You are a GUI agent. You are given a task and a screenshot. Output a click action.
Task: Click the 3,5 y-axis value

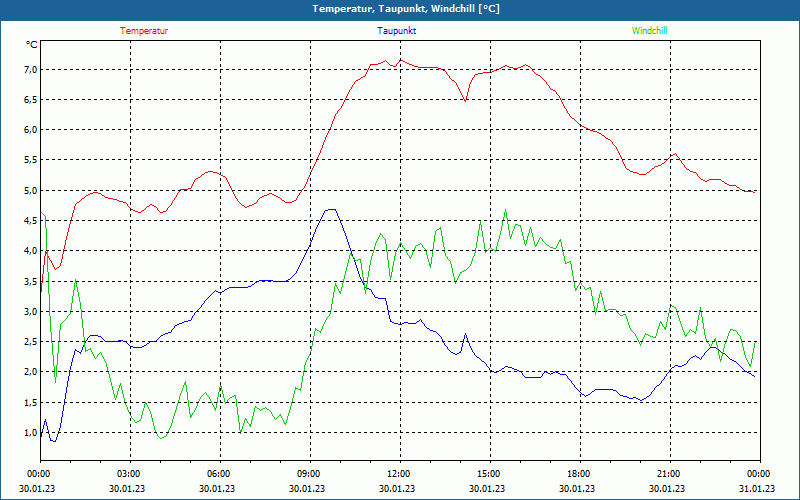31,281
